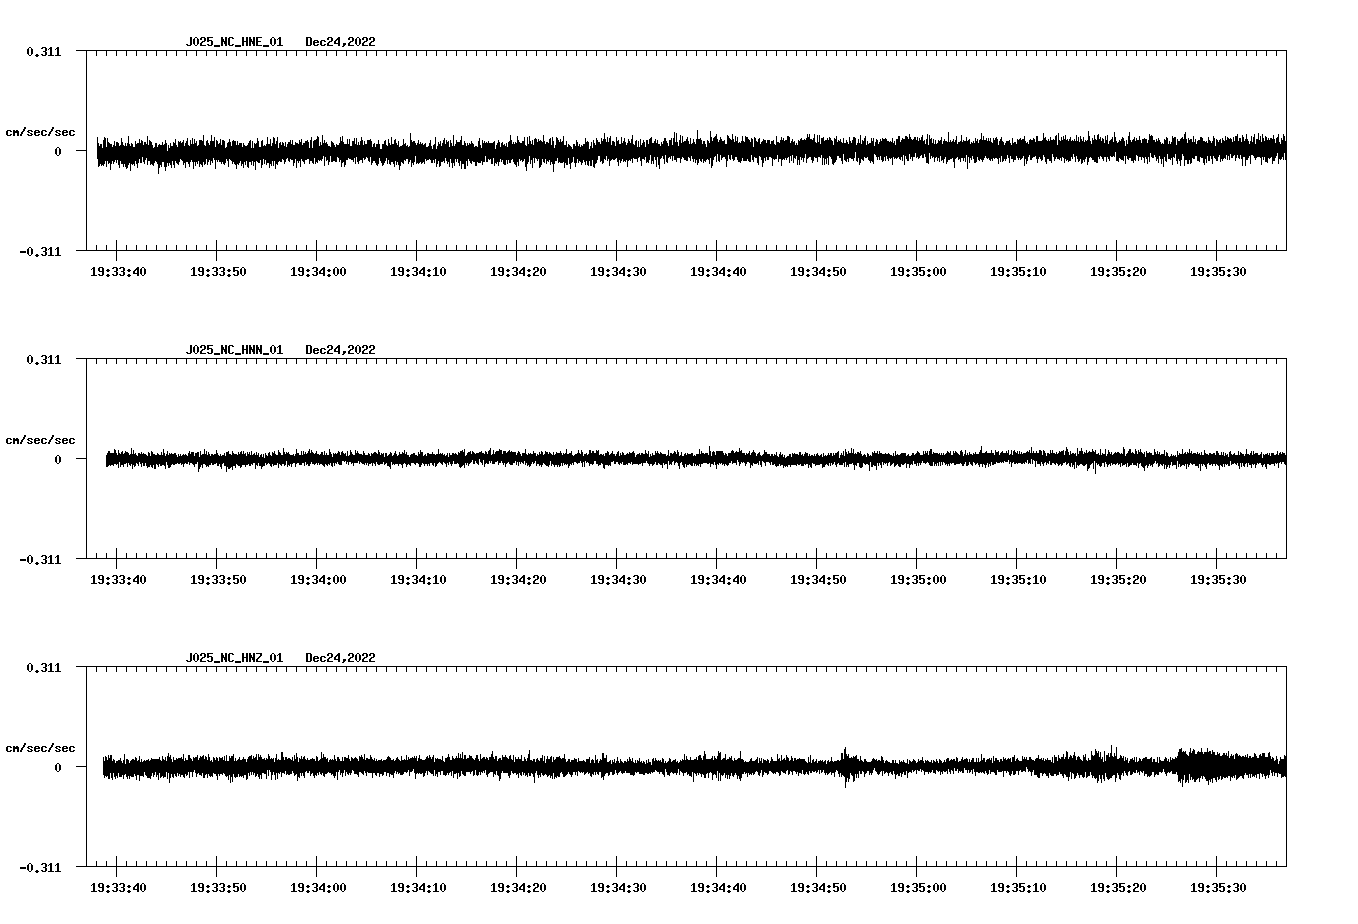Select the large amplitude burst near 19:35:25 on HNZ
Viewport: 1358px width, 924px height.
(1190, 769)
